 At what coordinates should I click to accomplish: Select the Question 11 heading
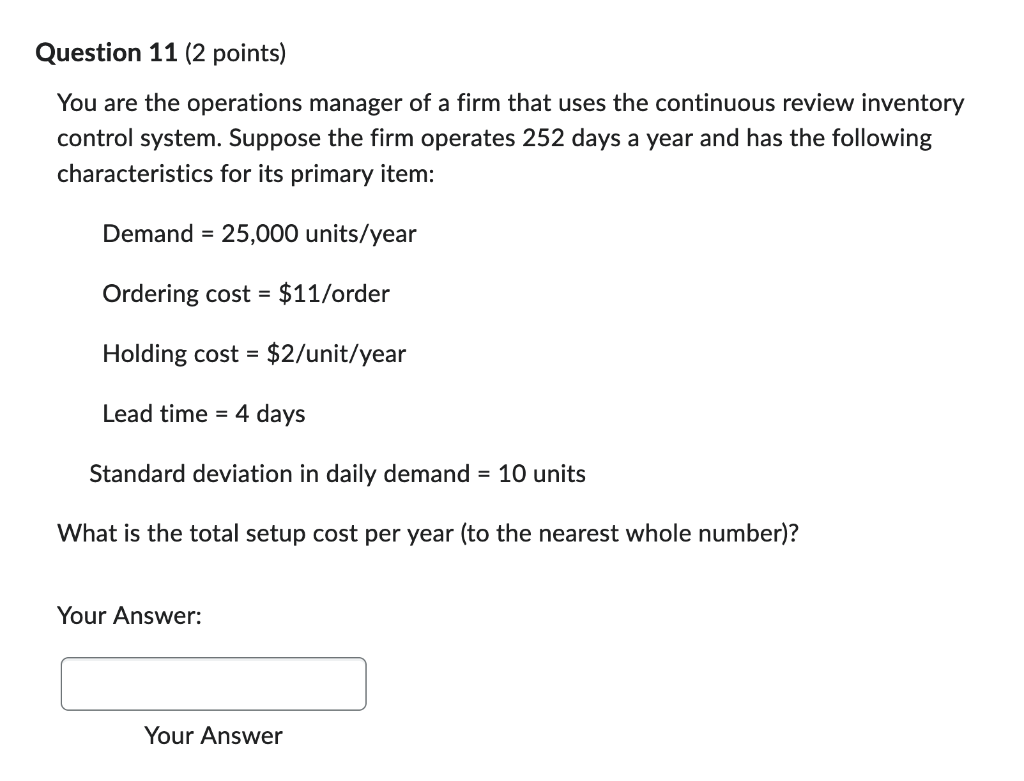(x=106, y=52)
